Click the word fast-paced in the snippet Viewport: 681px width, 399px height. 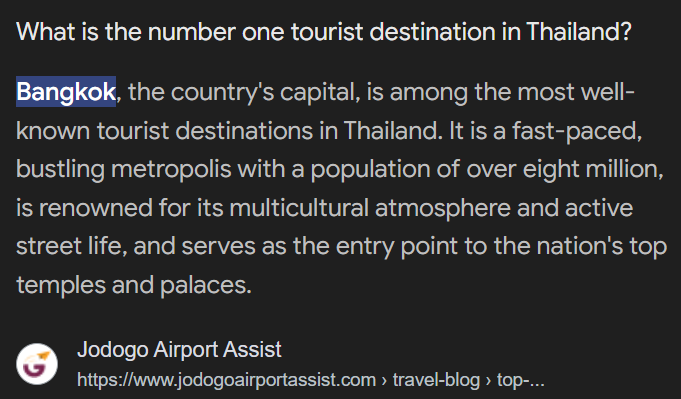click(577, 131)
